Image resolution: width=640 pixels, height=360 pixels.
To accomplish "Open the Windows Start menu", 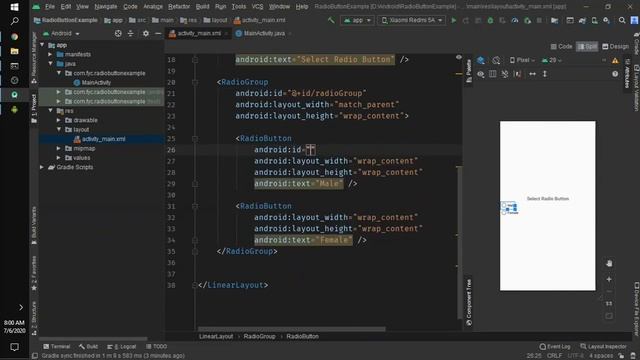I will pos(14,7).
